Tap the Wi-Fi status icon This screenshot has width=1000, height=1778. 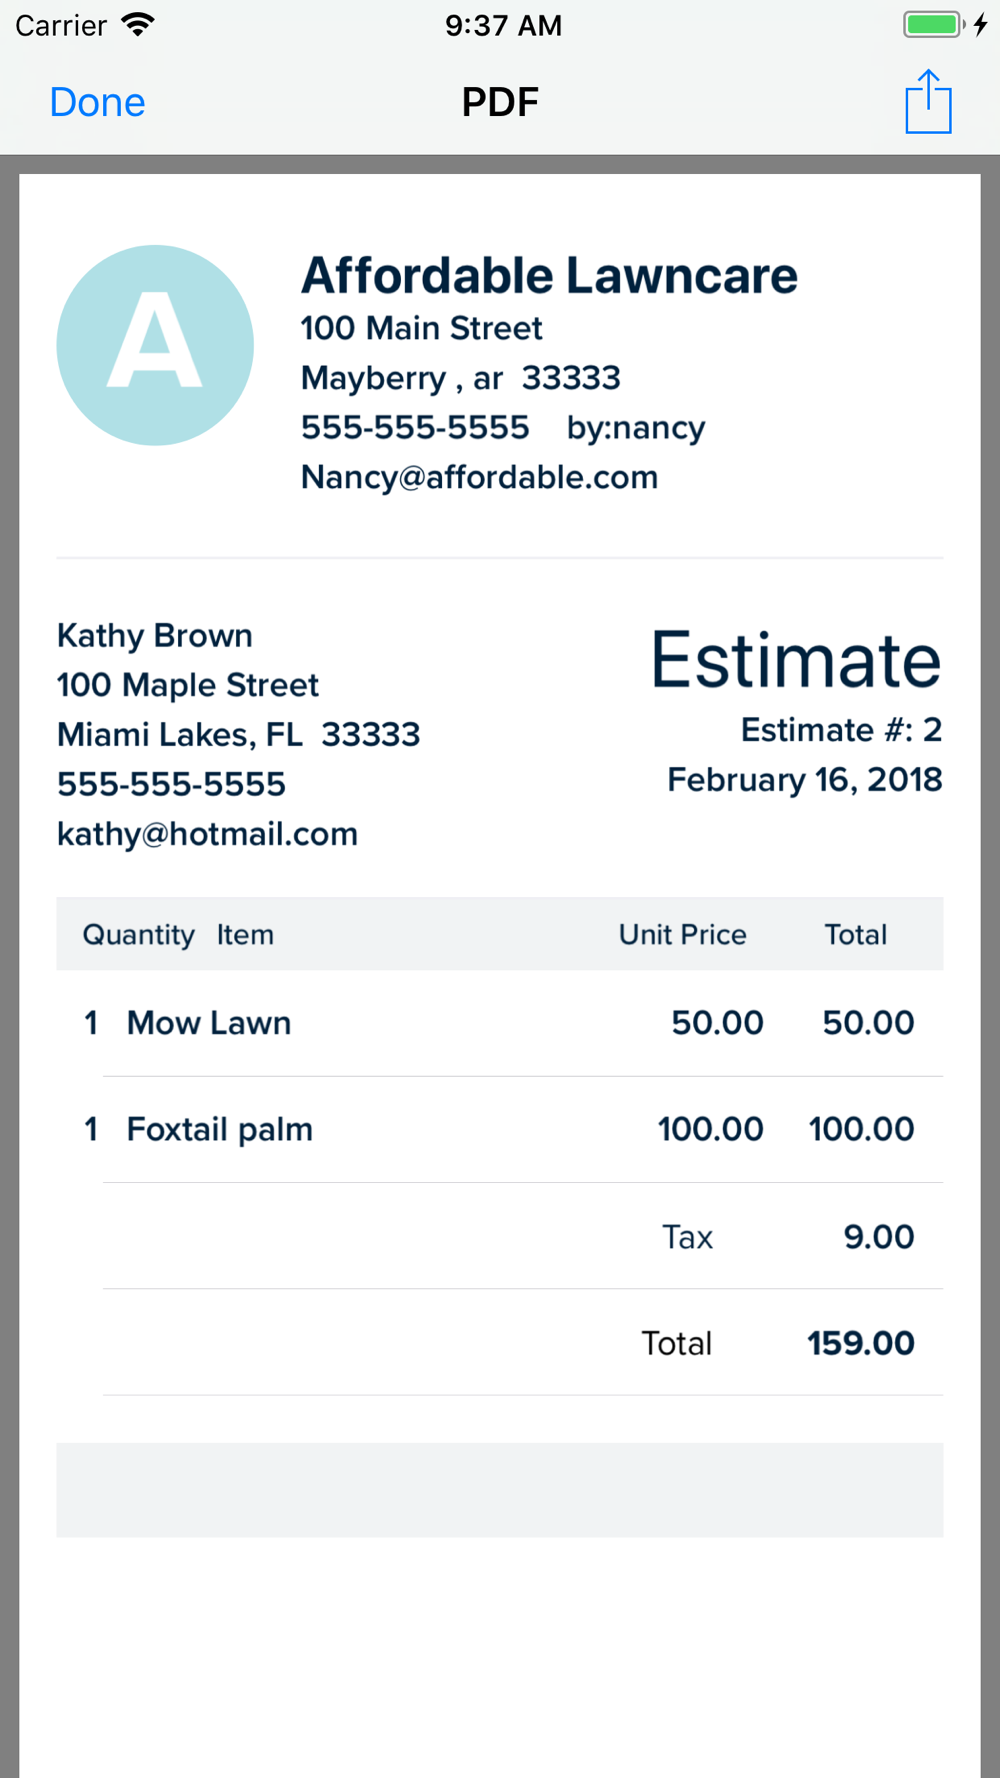[138, 24]
